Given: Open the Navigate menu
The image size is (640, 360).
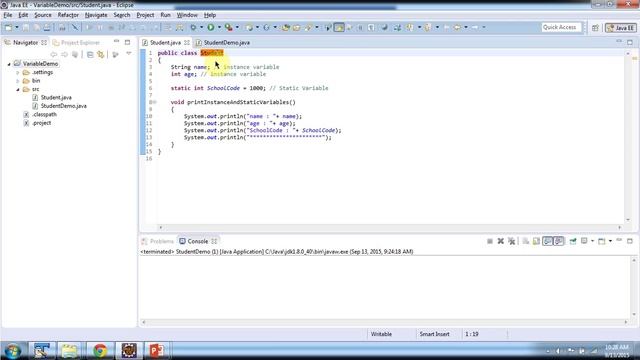Looking at the screenshot, I should pos(96,15).
